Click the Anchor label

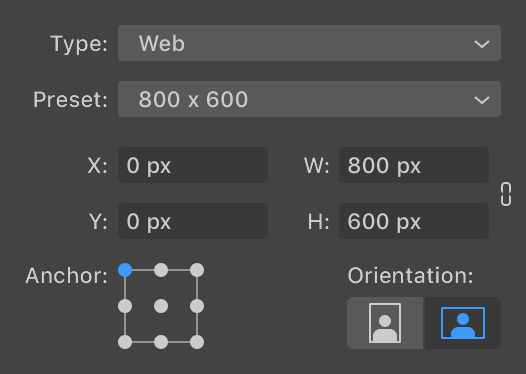coord(66,276)
